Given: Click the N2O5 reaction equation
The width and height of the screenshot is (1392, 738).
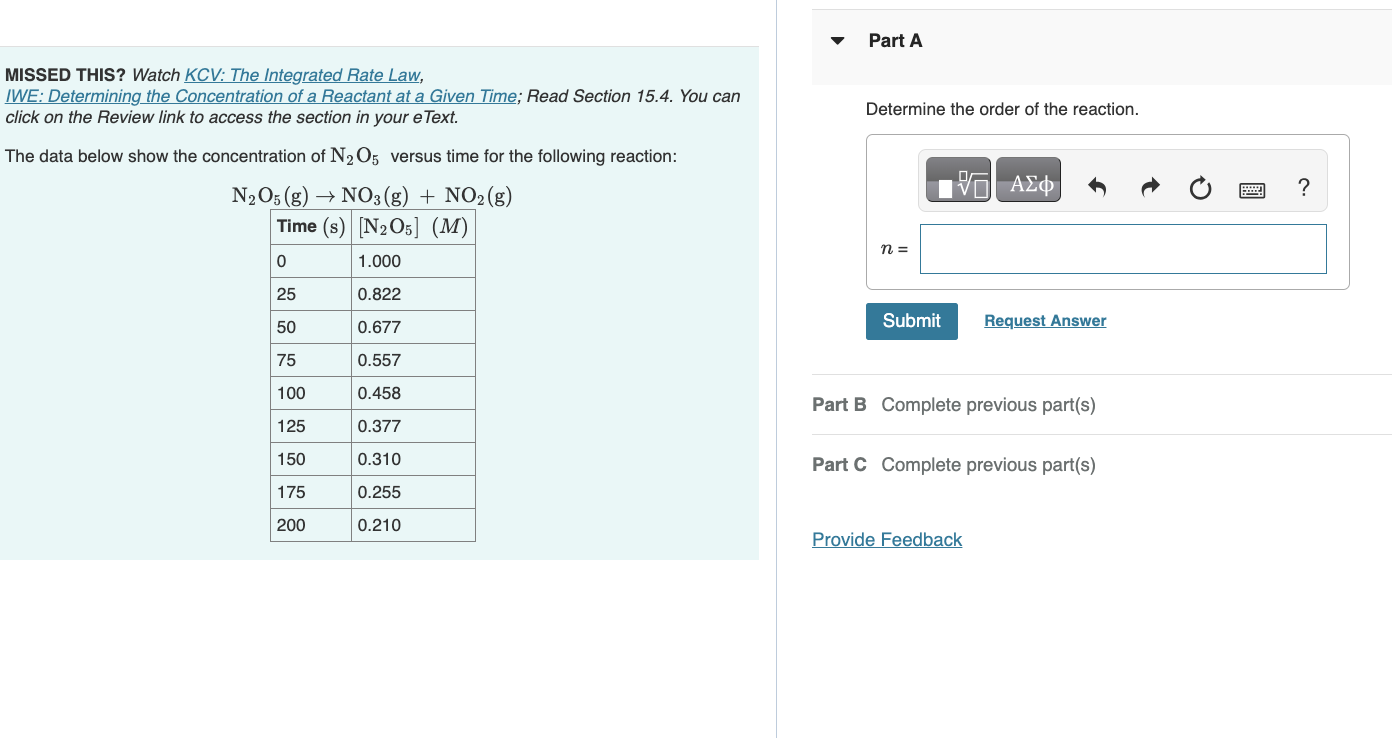Looking at the screenshot, I should click(370, 195).
